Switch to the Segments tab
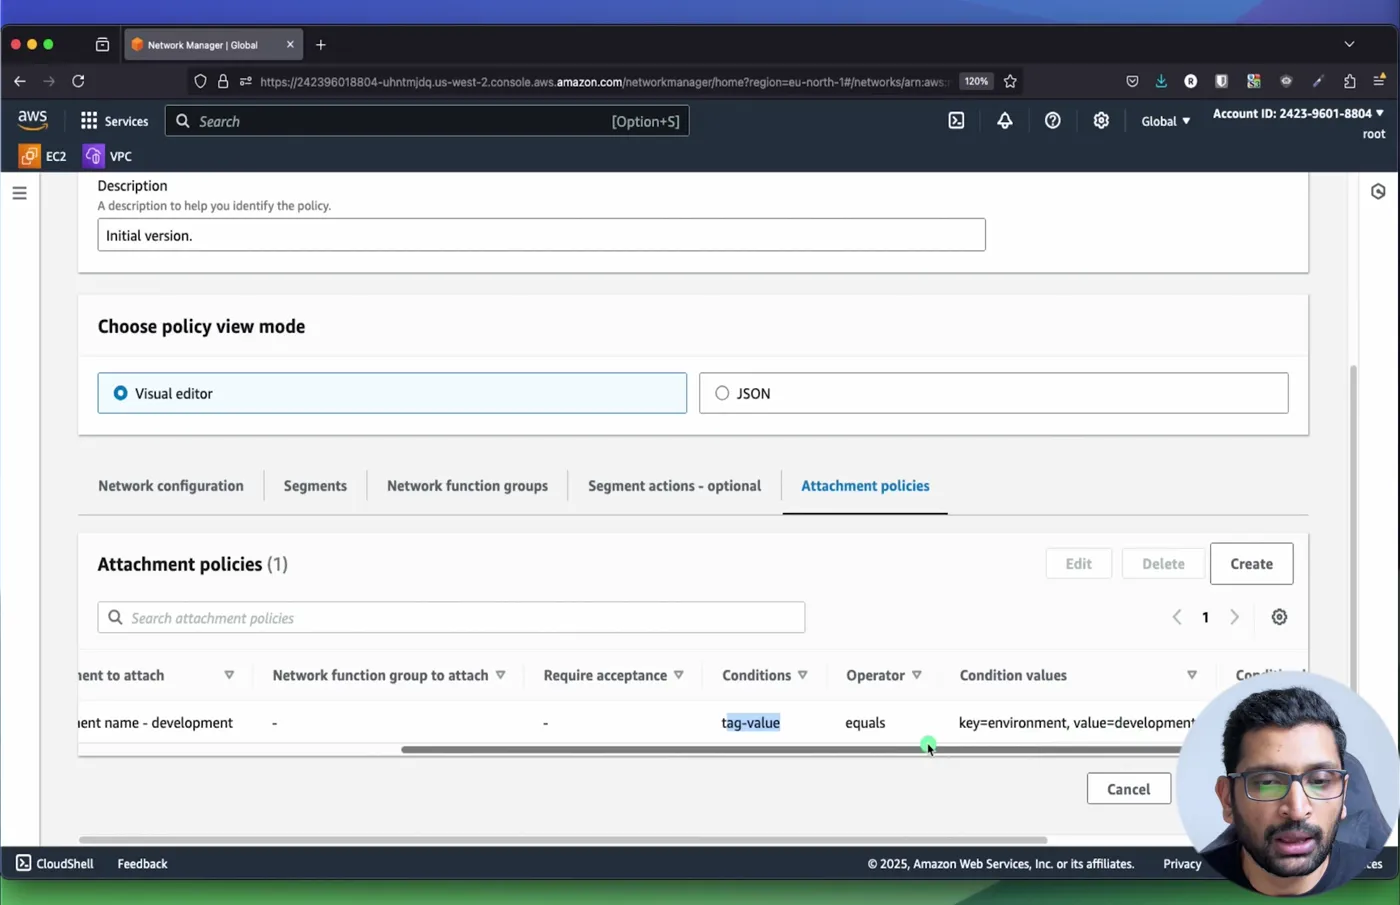 pos(315,486)
